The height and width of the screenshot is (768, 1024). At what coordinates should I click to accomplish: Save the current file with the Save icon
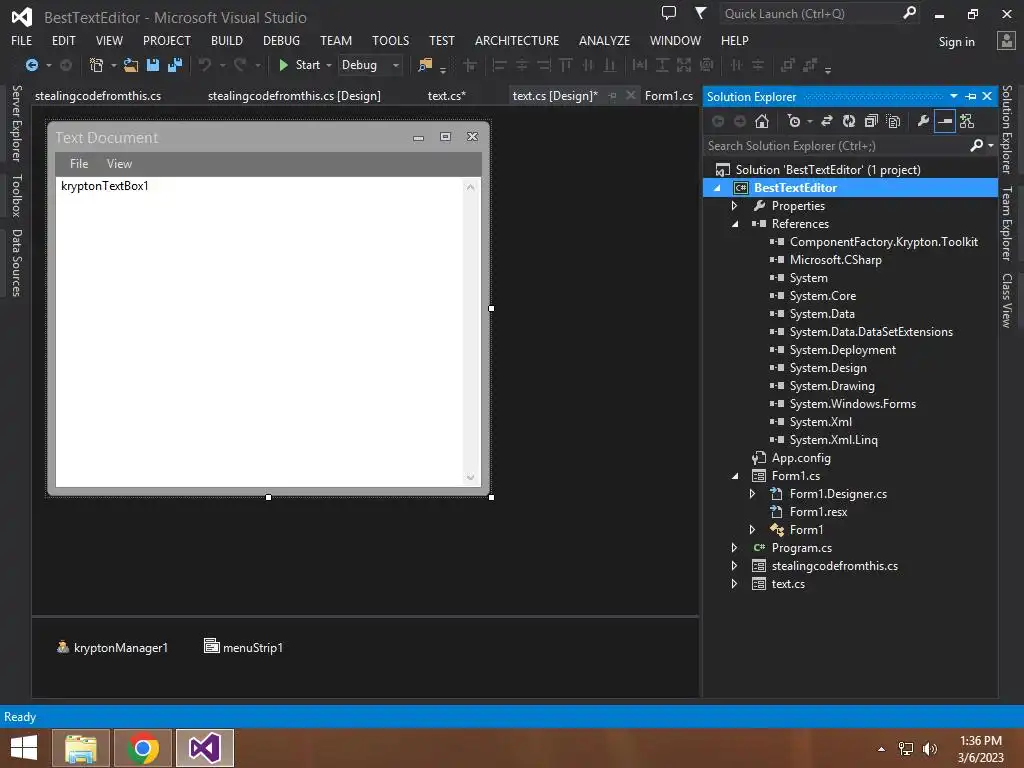click(x=153, y=65)
